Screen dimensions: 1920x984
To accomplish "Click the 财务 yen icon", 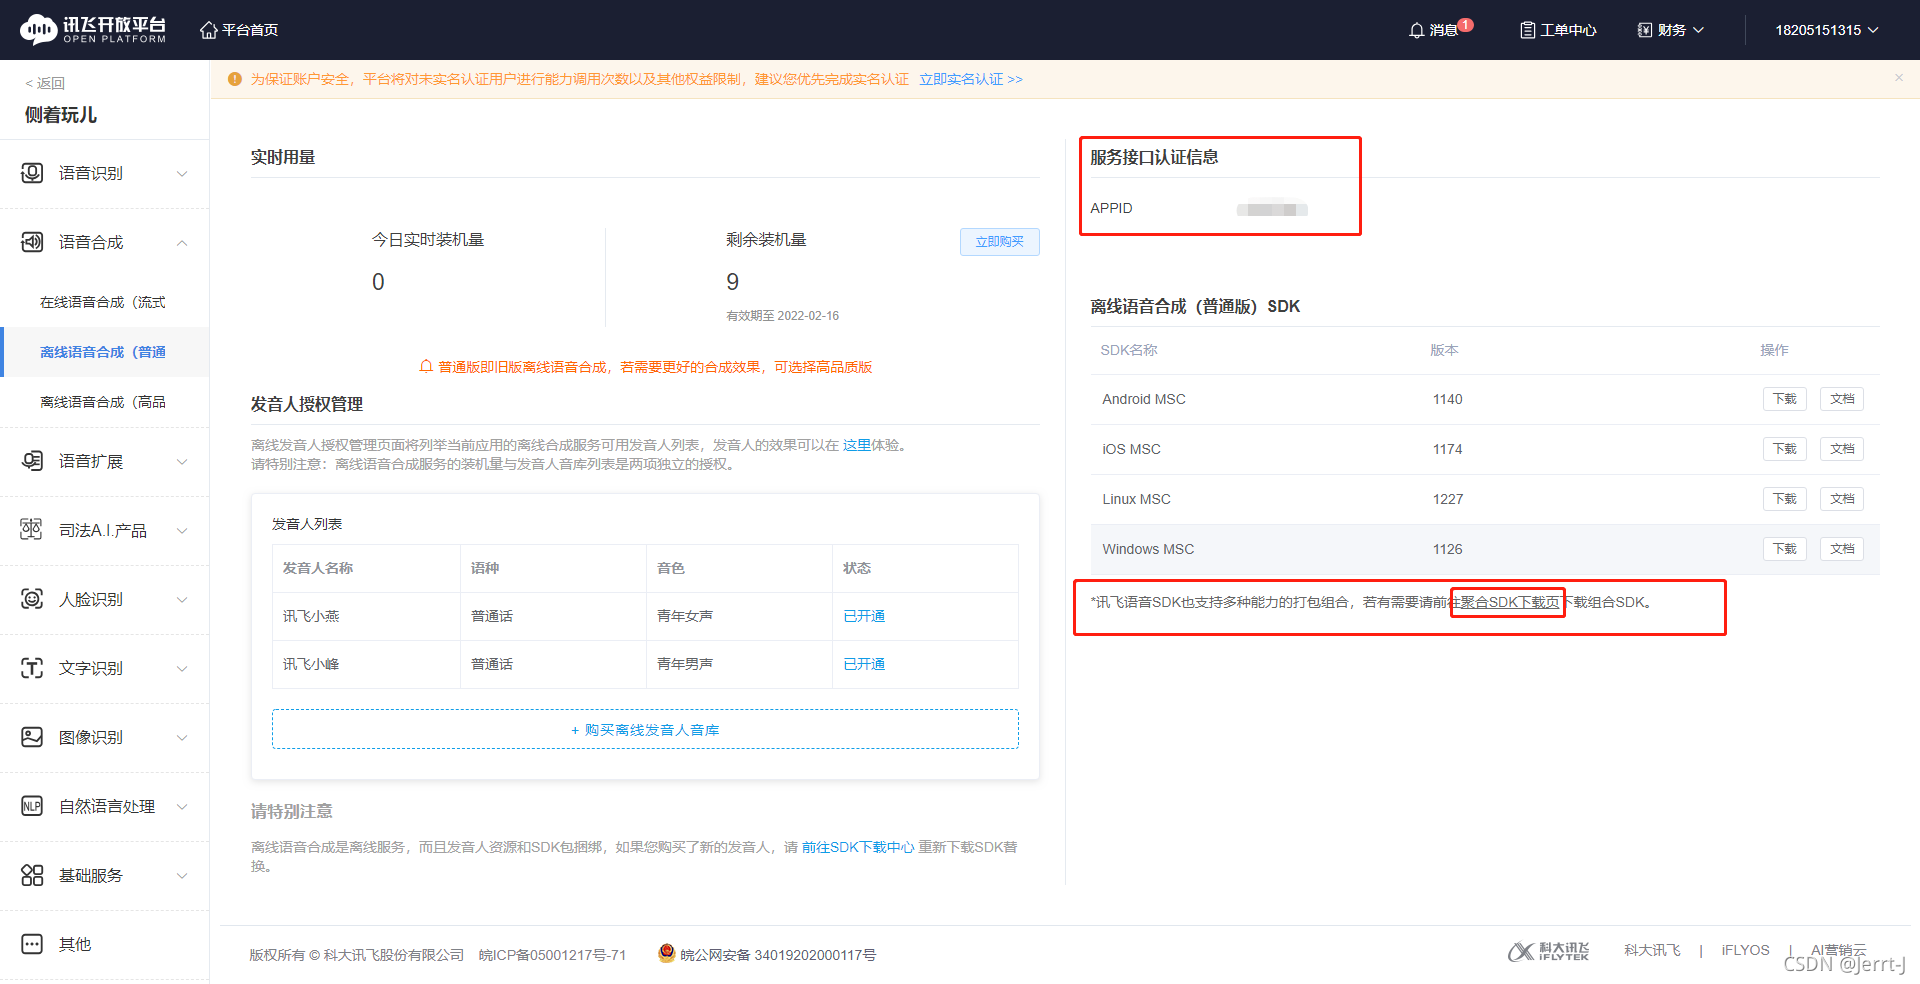I will point(1645,30).
